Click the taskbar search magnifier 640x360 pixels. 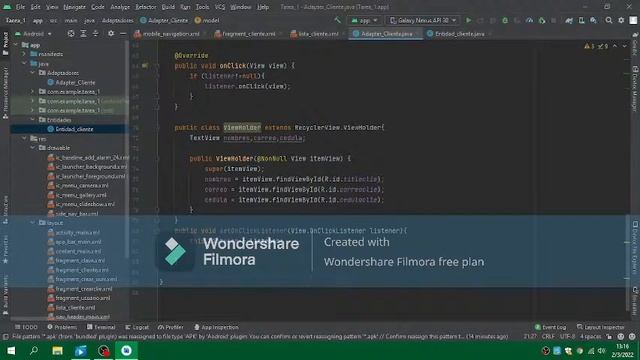click(x=34, y=351)
